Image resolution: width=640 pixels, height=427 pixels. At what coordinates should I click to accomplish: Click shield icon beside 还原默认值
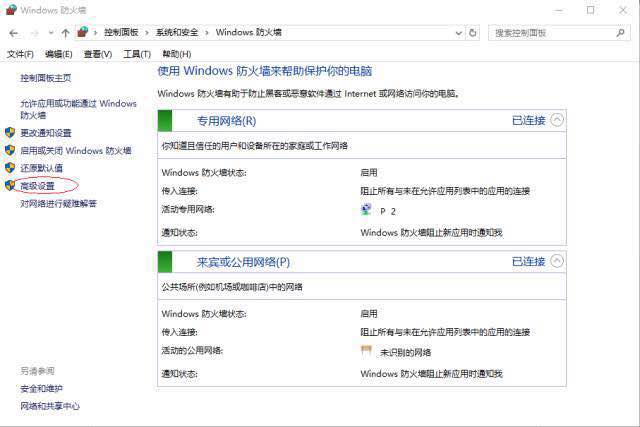10,167
